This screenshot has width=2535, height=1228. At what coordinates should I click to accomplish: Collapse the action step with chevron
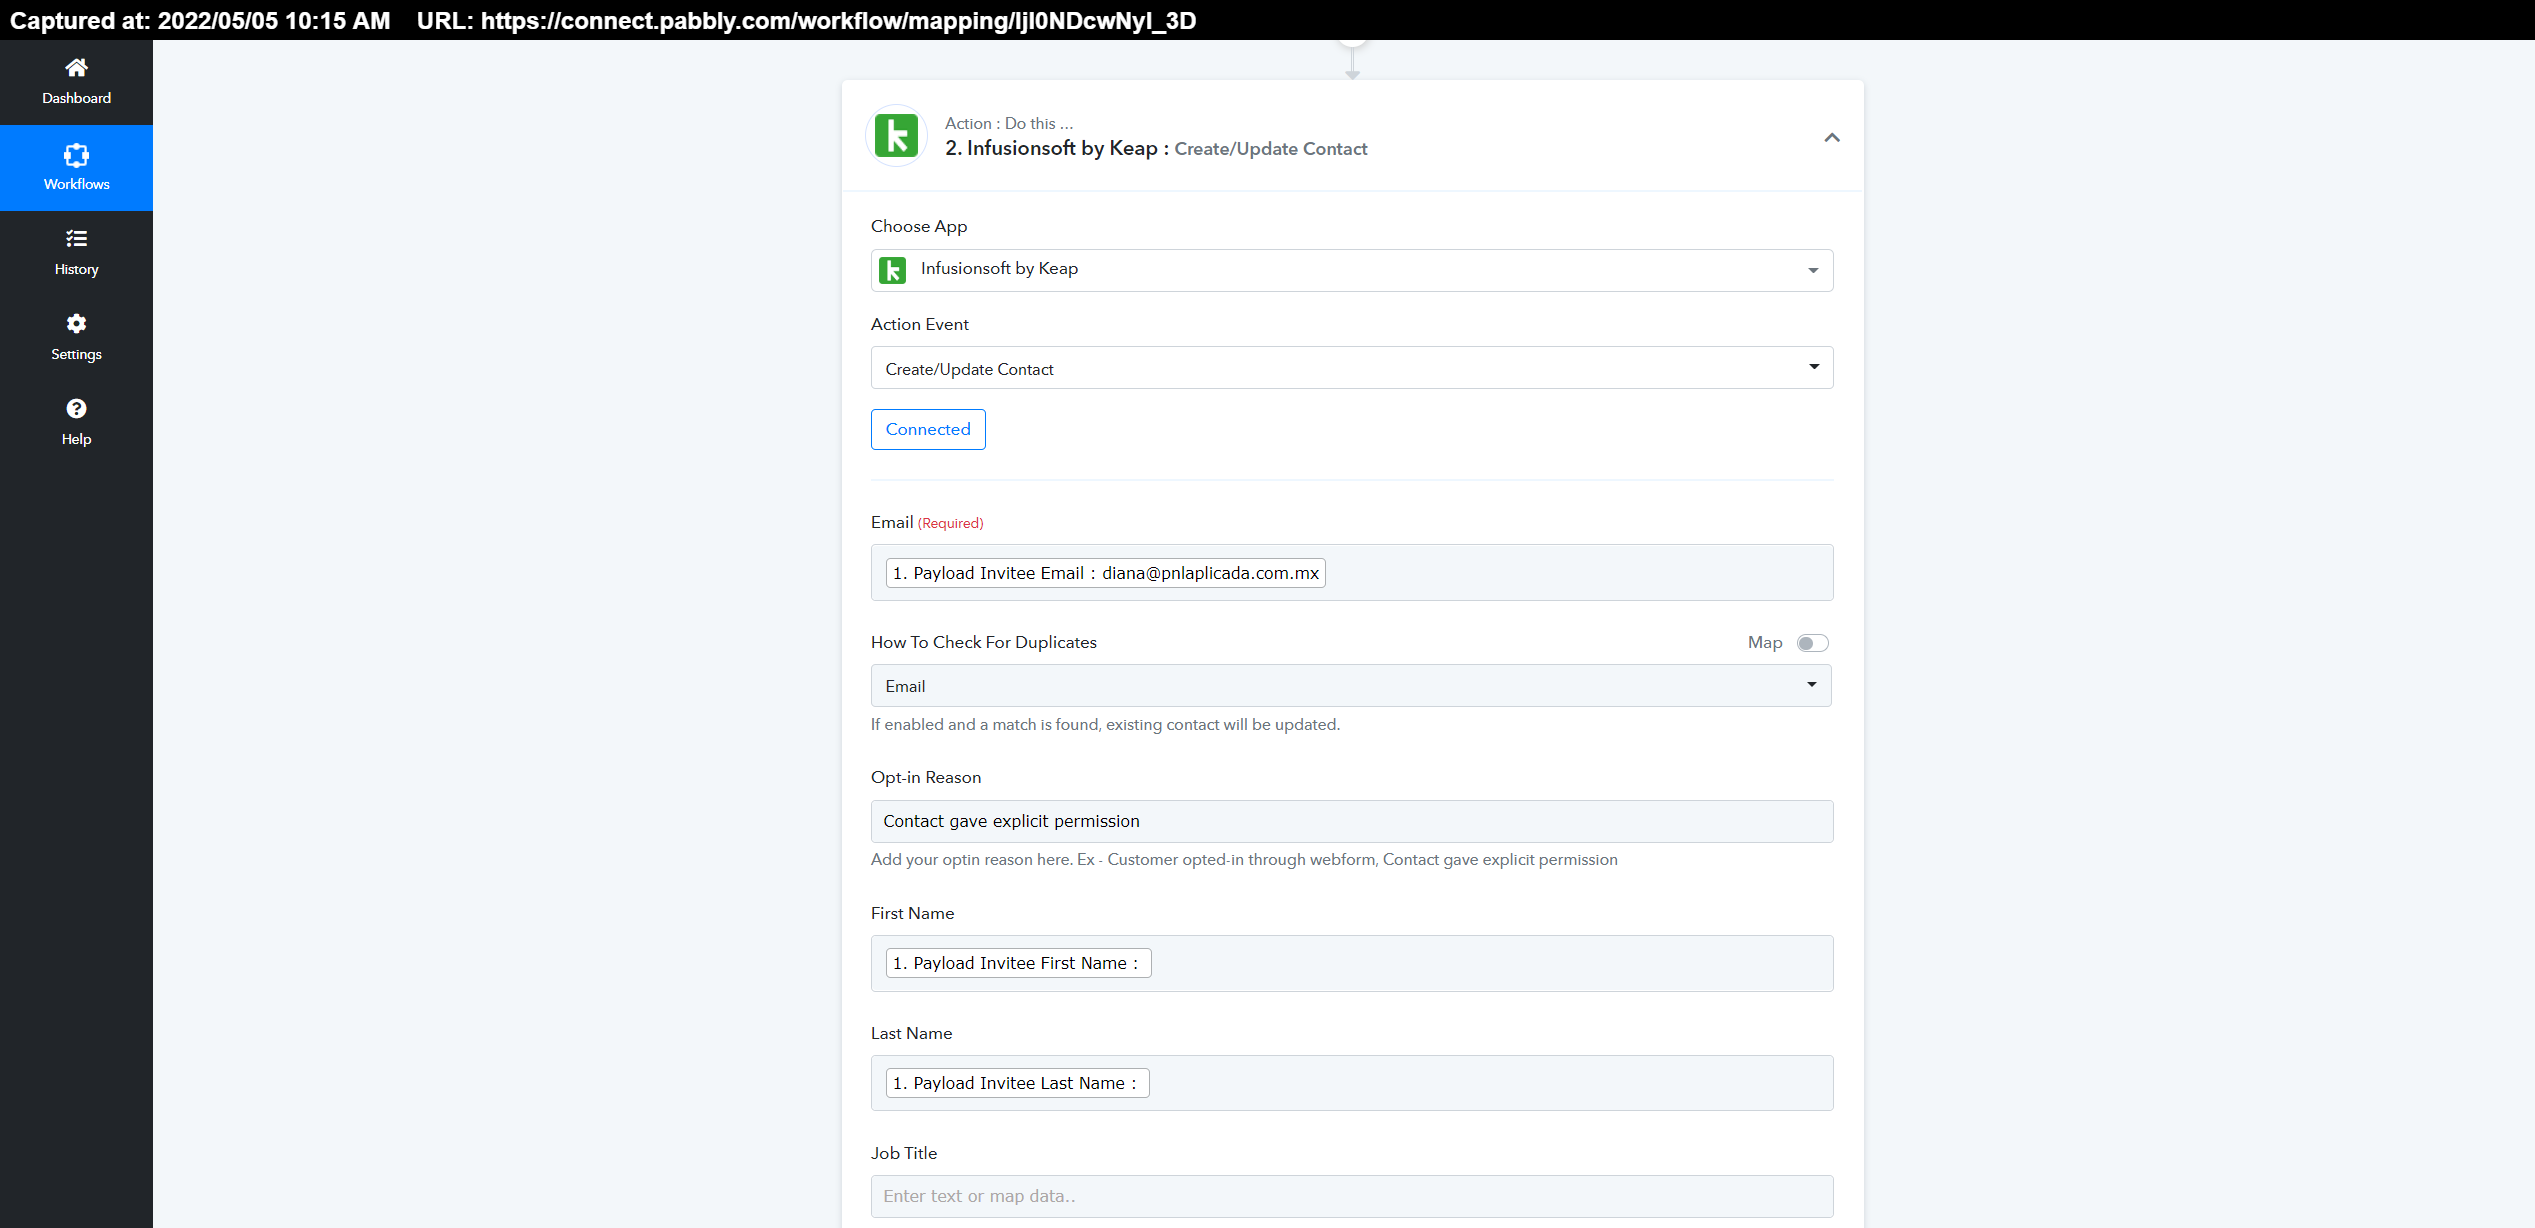[x=1832, y=138]
